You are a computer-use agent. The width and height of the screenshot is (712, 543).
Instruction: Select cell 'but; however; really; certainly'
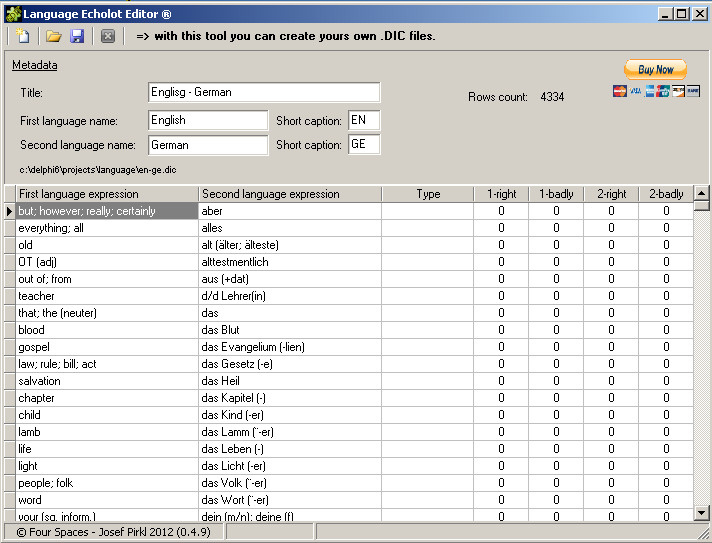pos(107,211)
